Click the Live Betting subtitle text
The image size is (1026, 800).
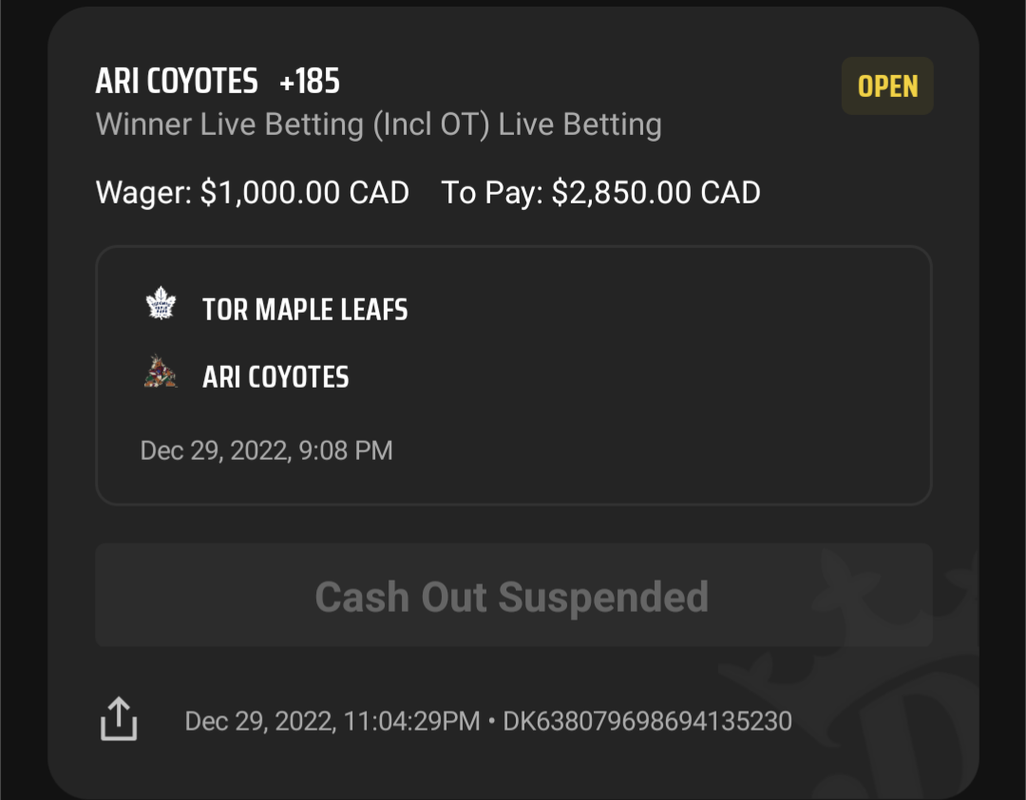pos(580,124)
